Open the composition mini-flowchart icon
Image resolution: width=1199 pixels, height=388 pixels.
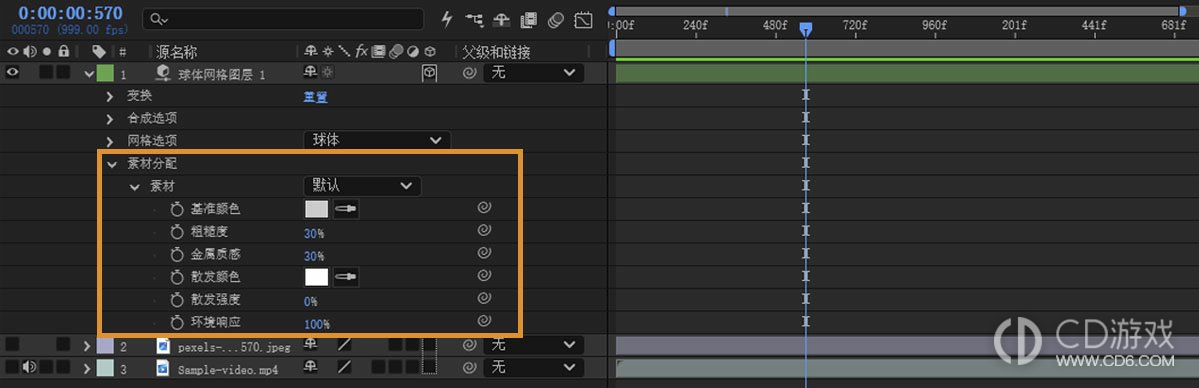click(x=474, y=20)
